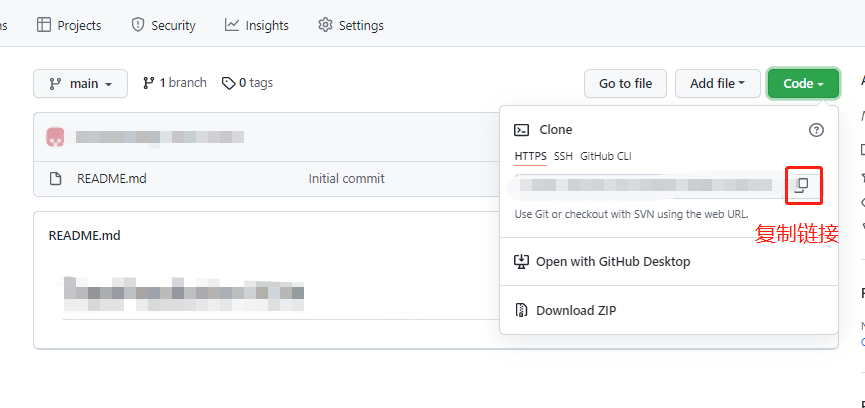Screen dimensions: 865x408
Task: Click the help question mark icon
Action: (816, 130)
